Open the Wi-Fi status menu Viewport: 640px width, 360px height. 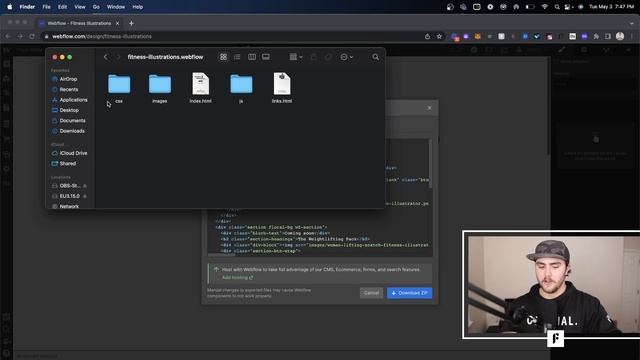pyautogui.click(x=544, y=7)
